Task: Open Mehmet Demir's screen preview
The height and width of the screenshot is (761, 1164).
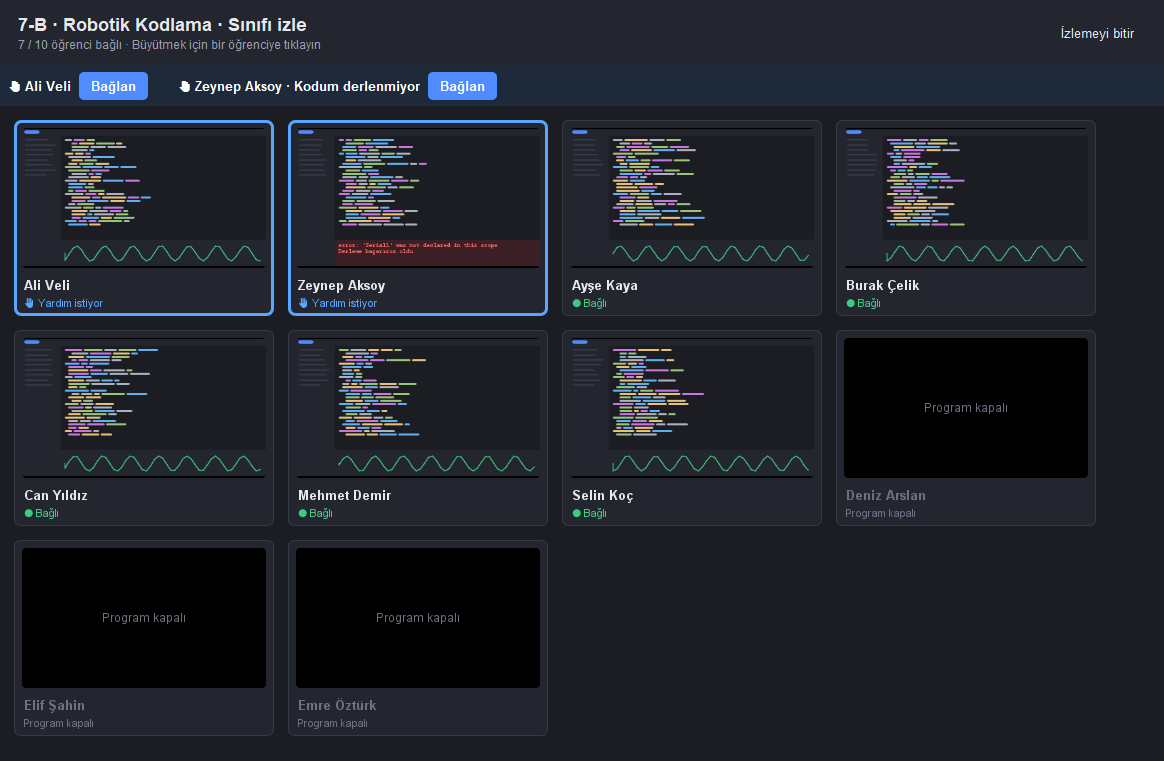Action: point(418,408)
